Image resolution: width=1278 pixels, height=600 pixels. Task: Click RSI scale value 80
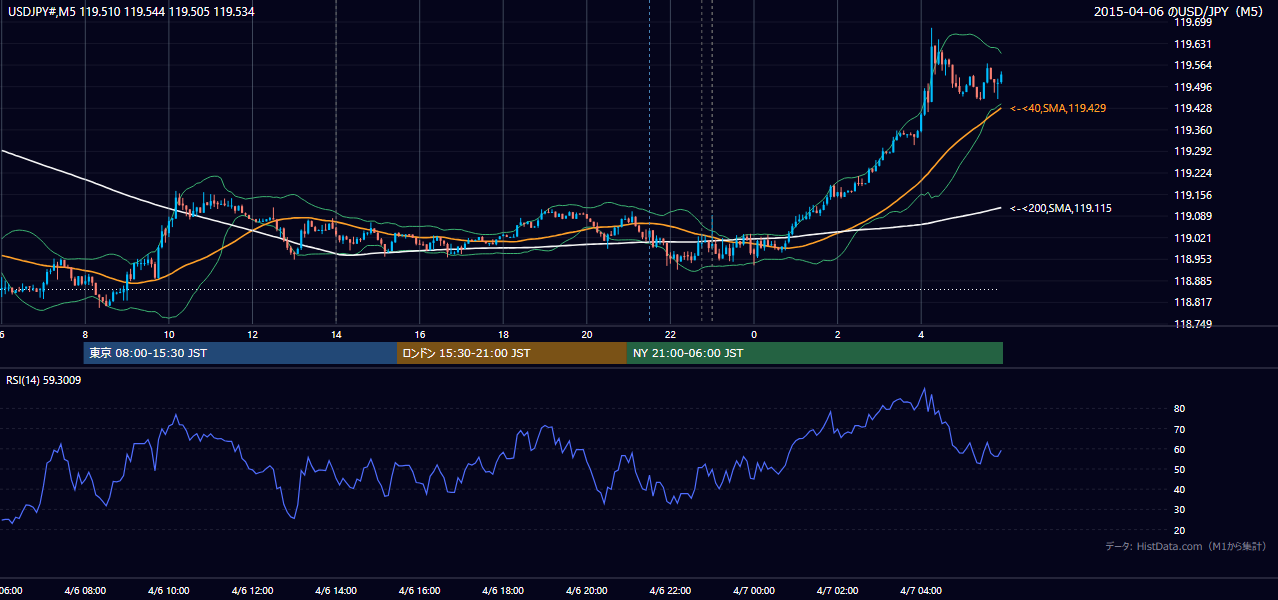1180,409
